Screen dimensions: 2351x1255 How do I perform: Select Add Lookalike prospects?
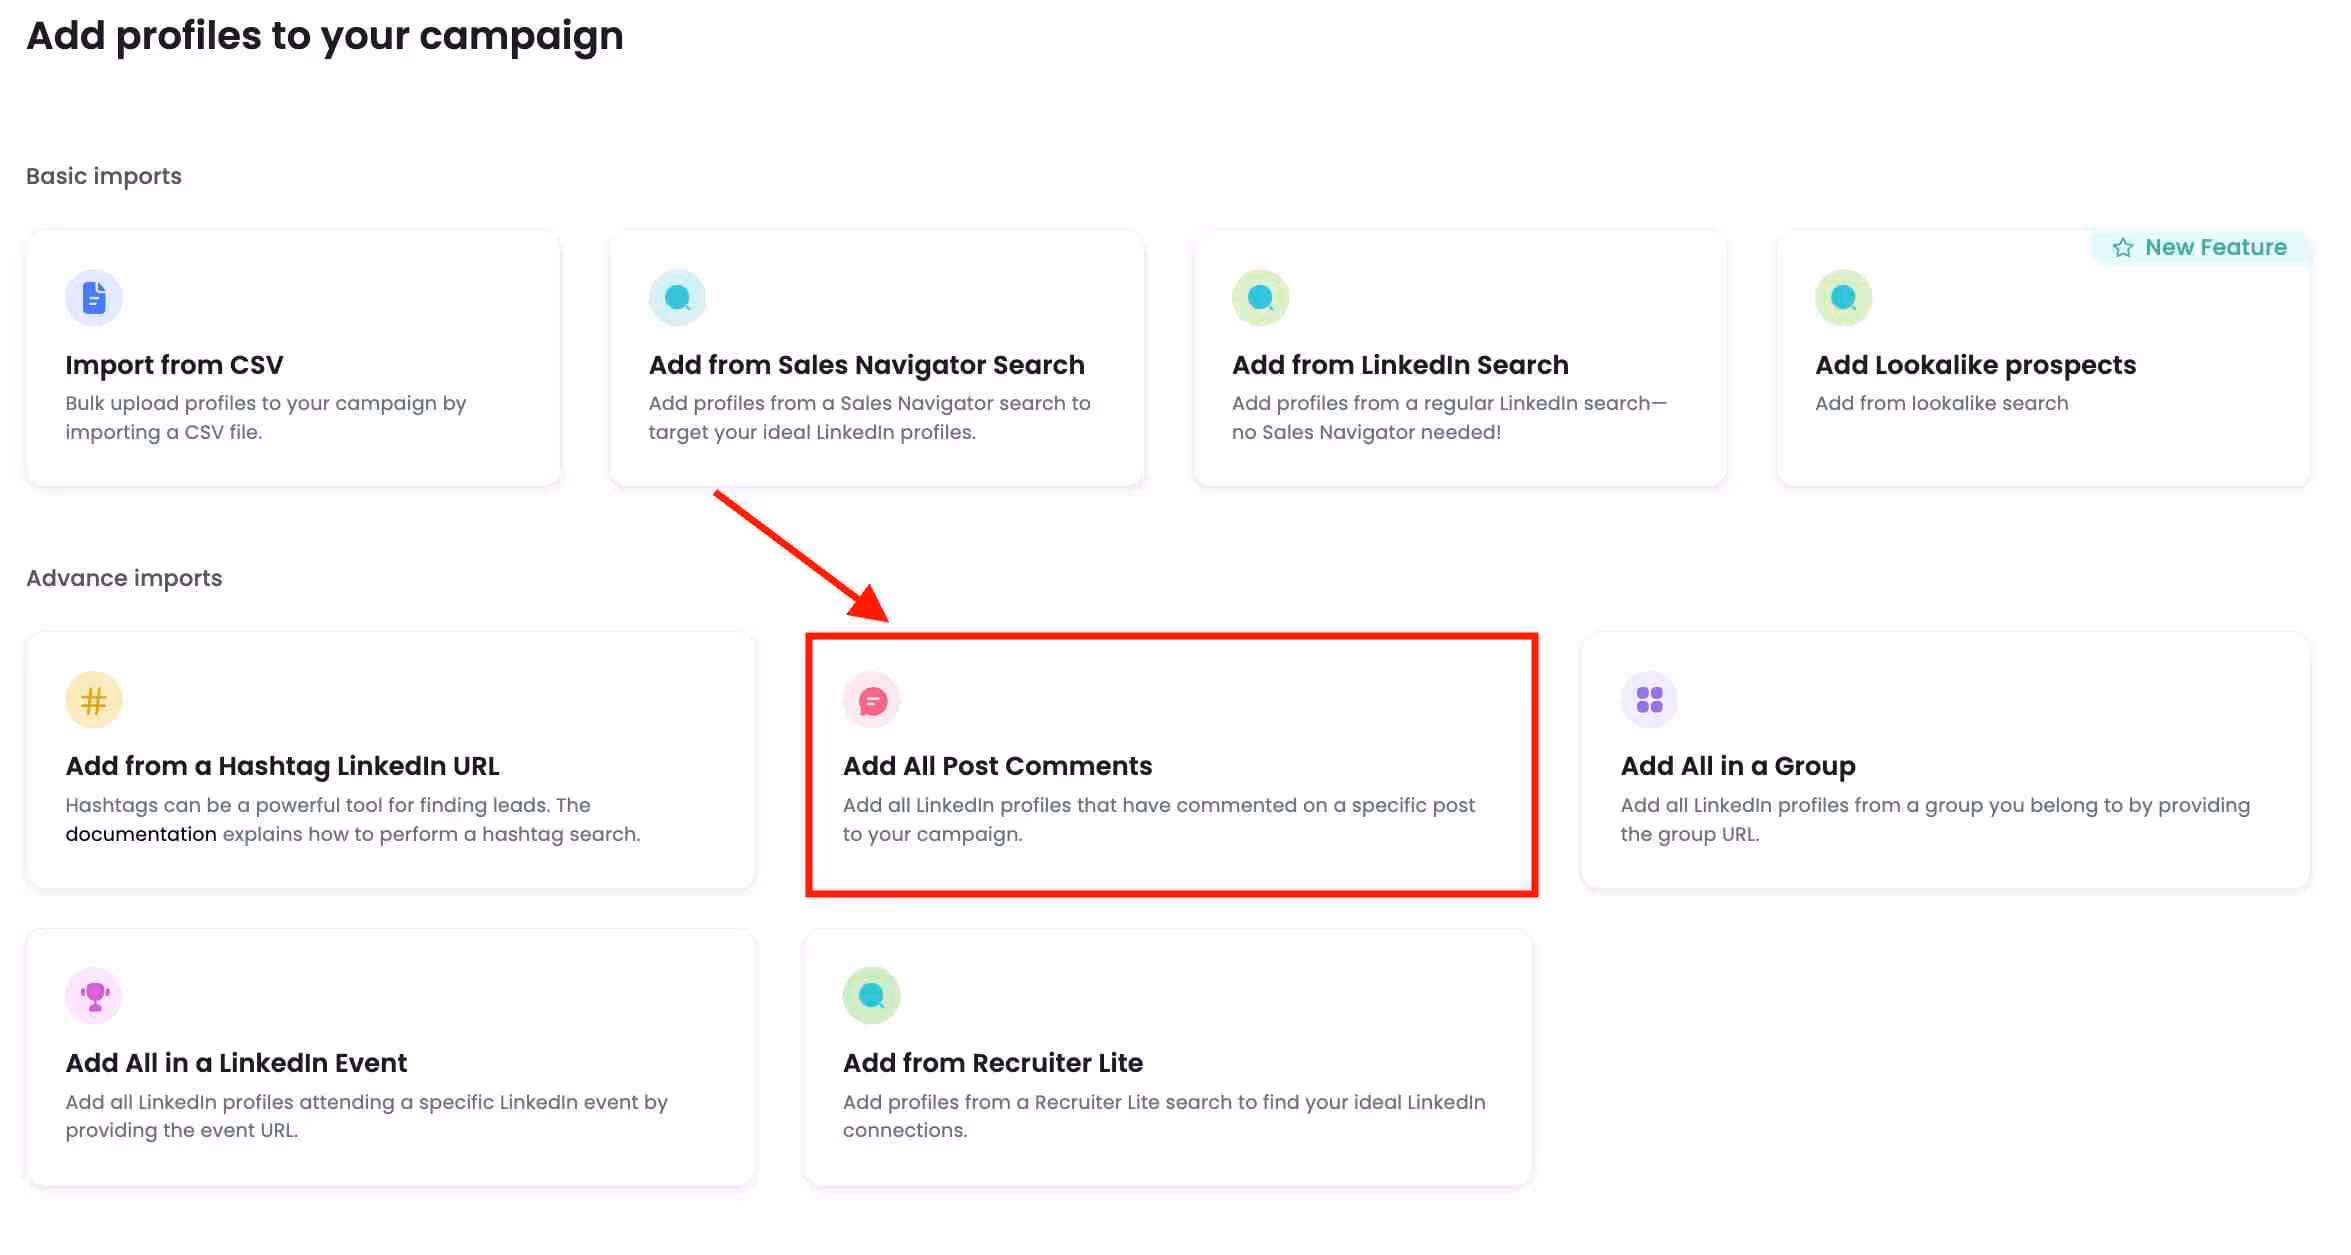point(2043,356)
